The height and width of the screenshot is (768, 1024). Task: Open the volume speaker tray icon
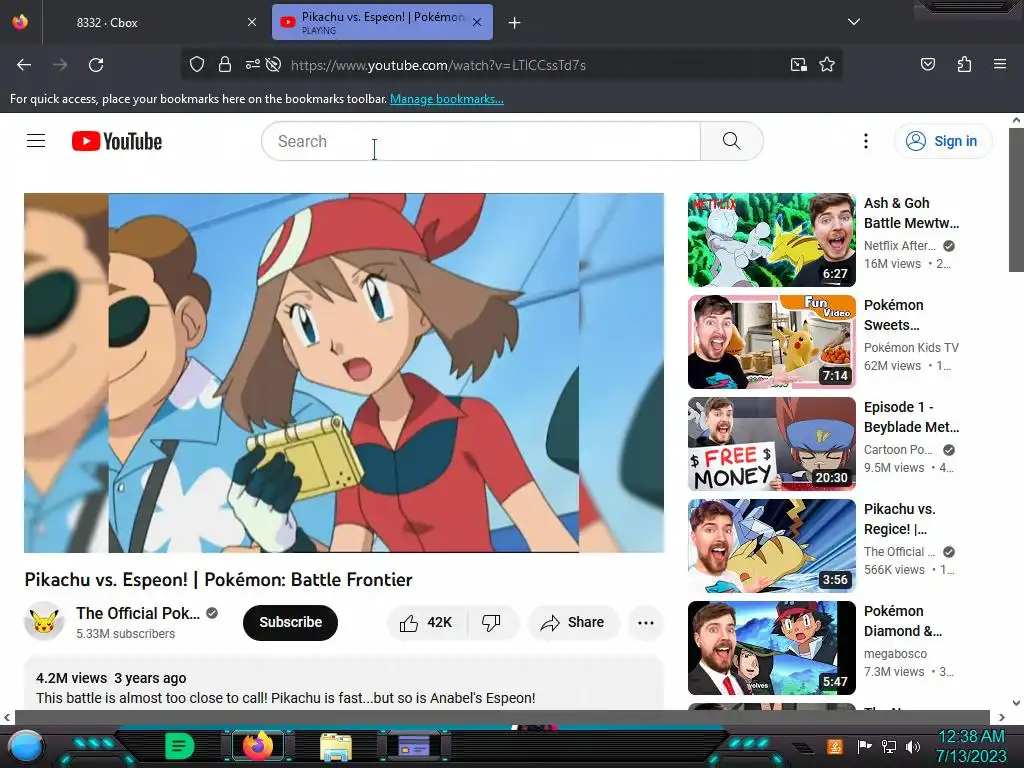click(912, 746)
